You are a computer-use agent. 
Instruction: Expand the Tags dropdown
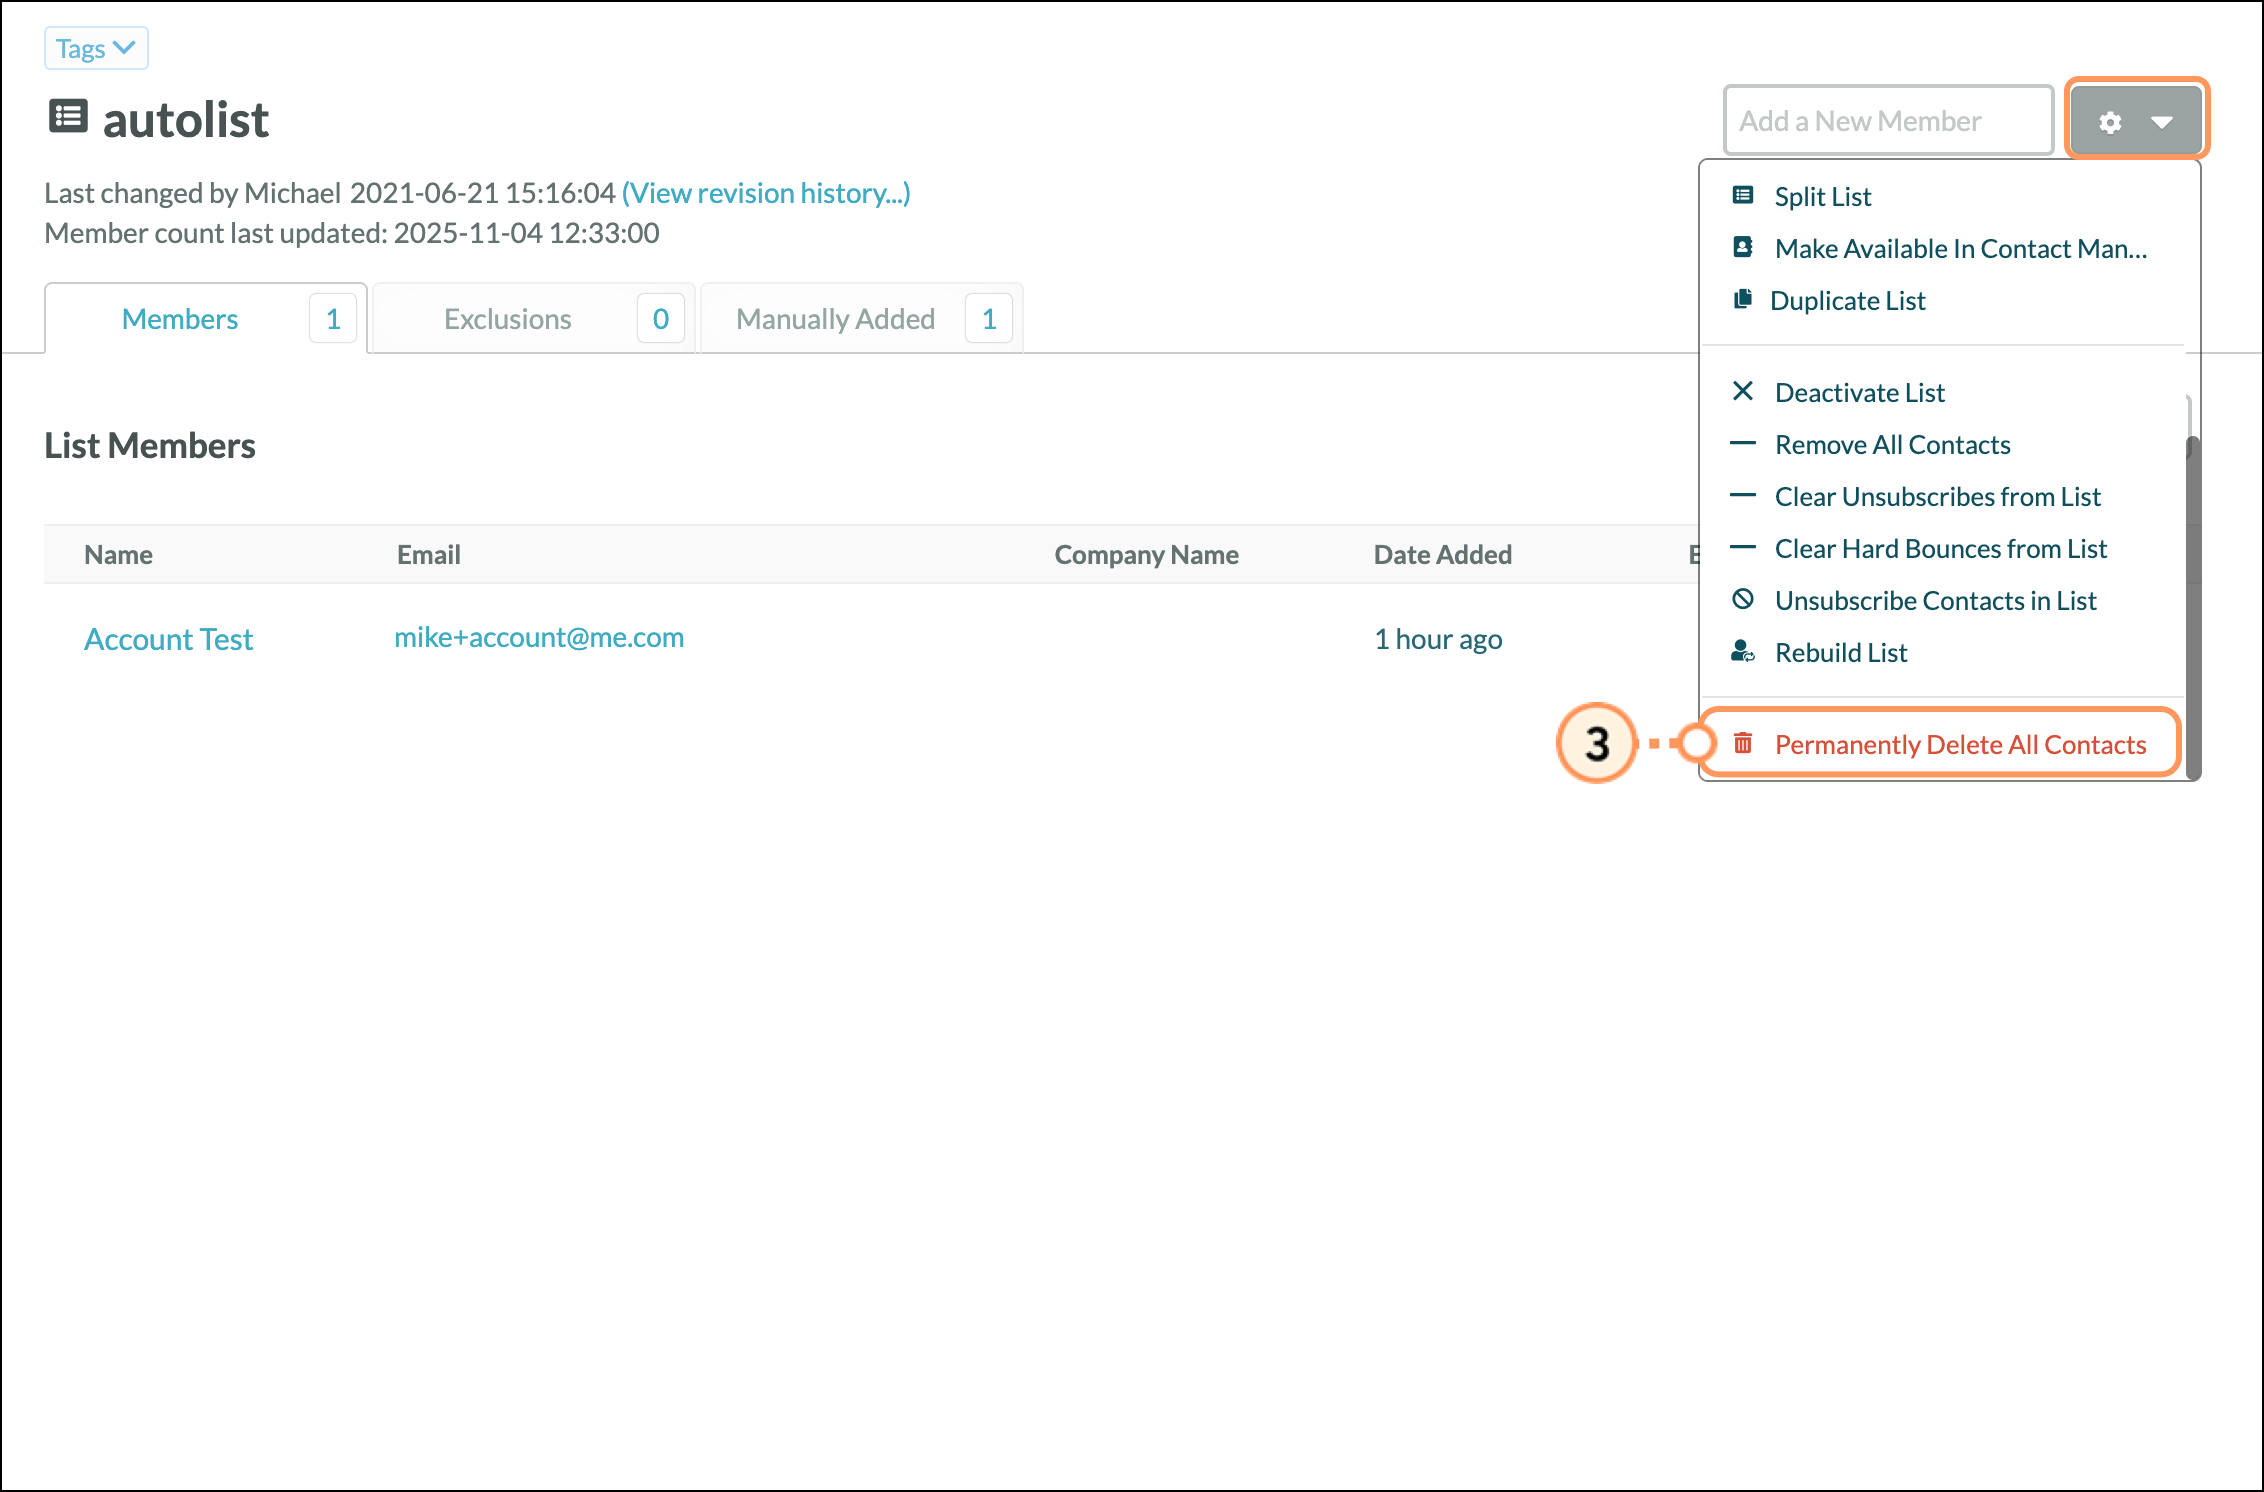tap(96, 48)
